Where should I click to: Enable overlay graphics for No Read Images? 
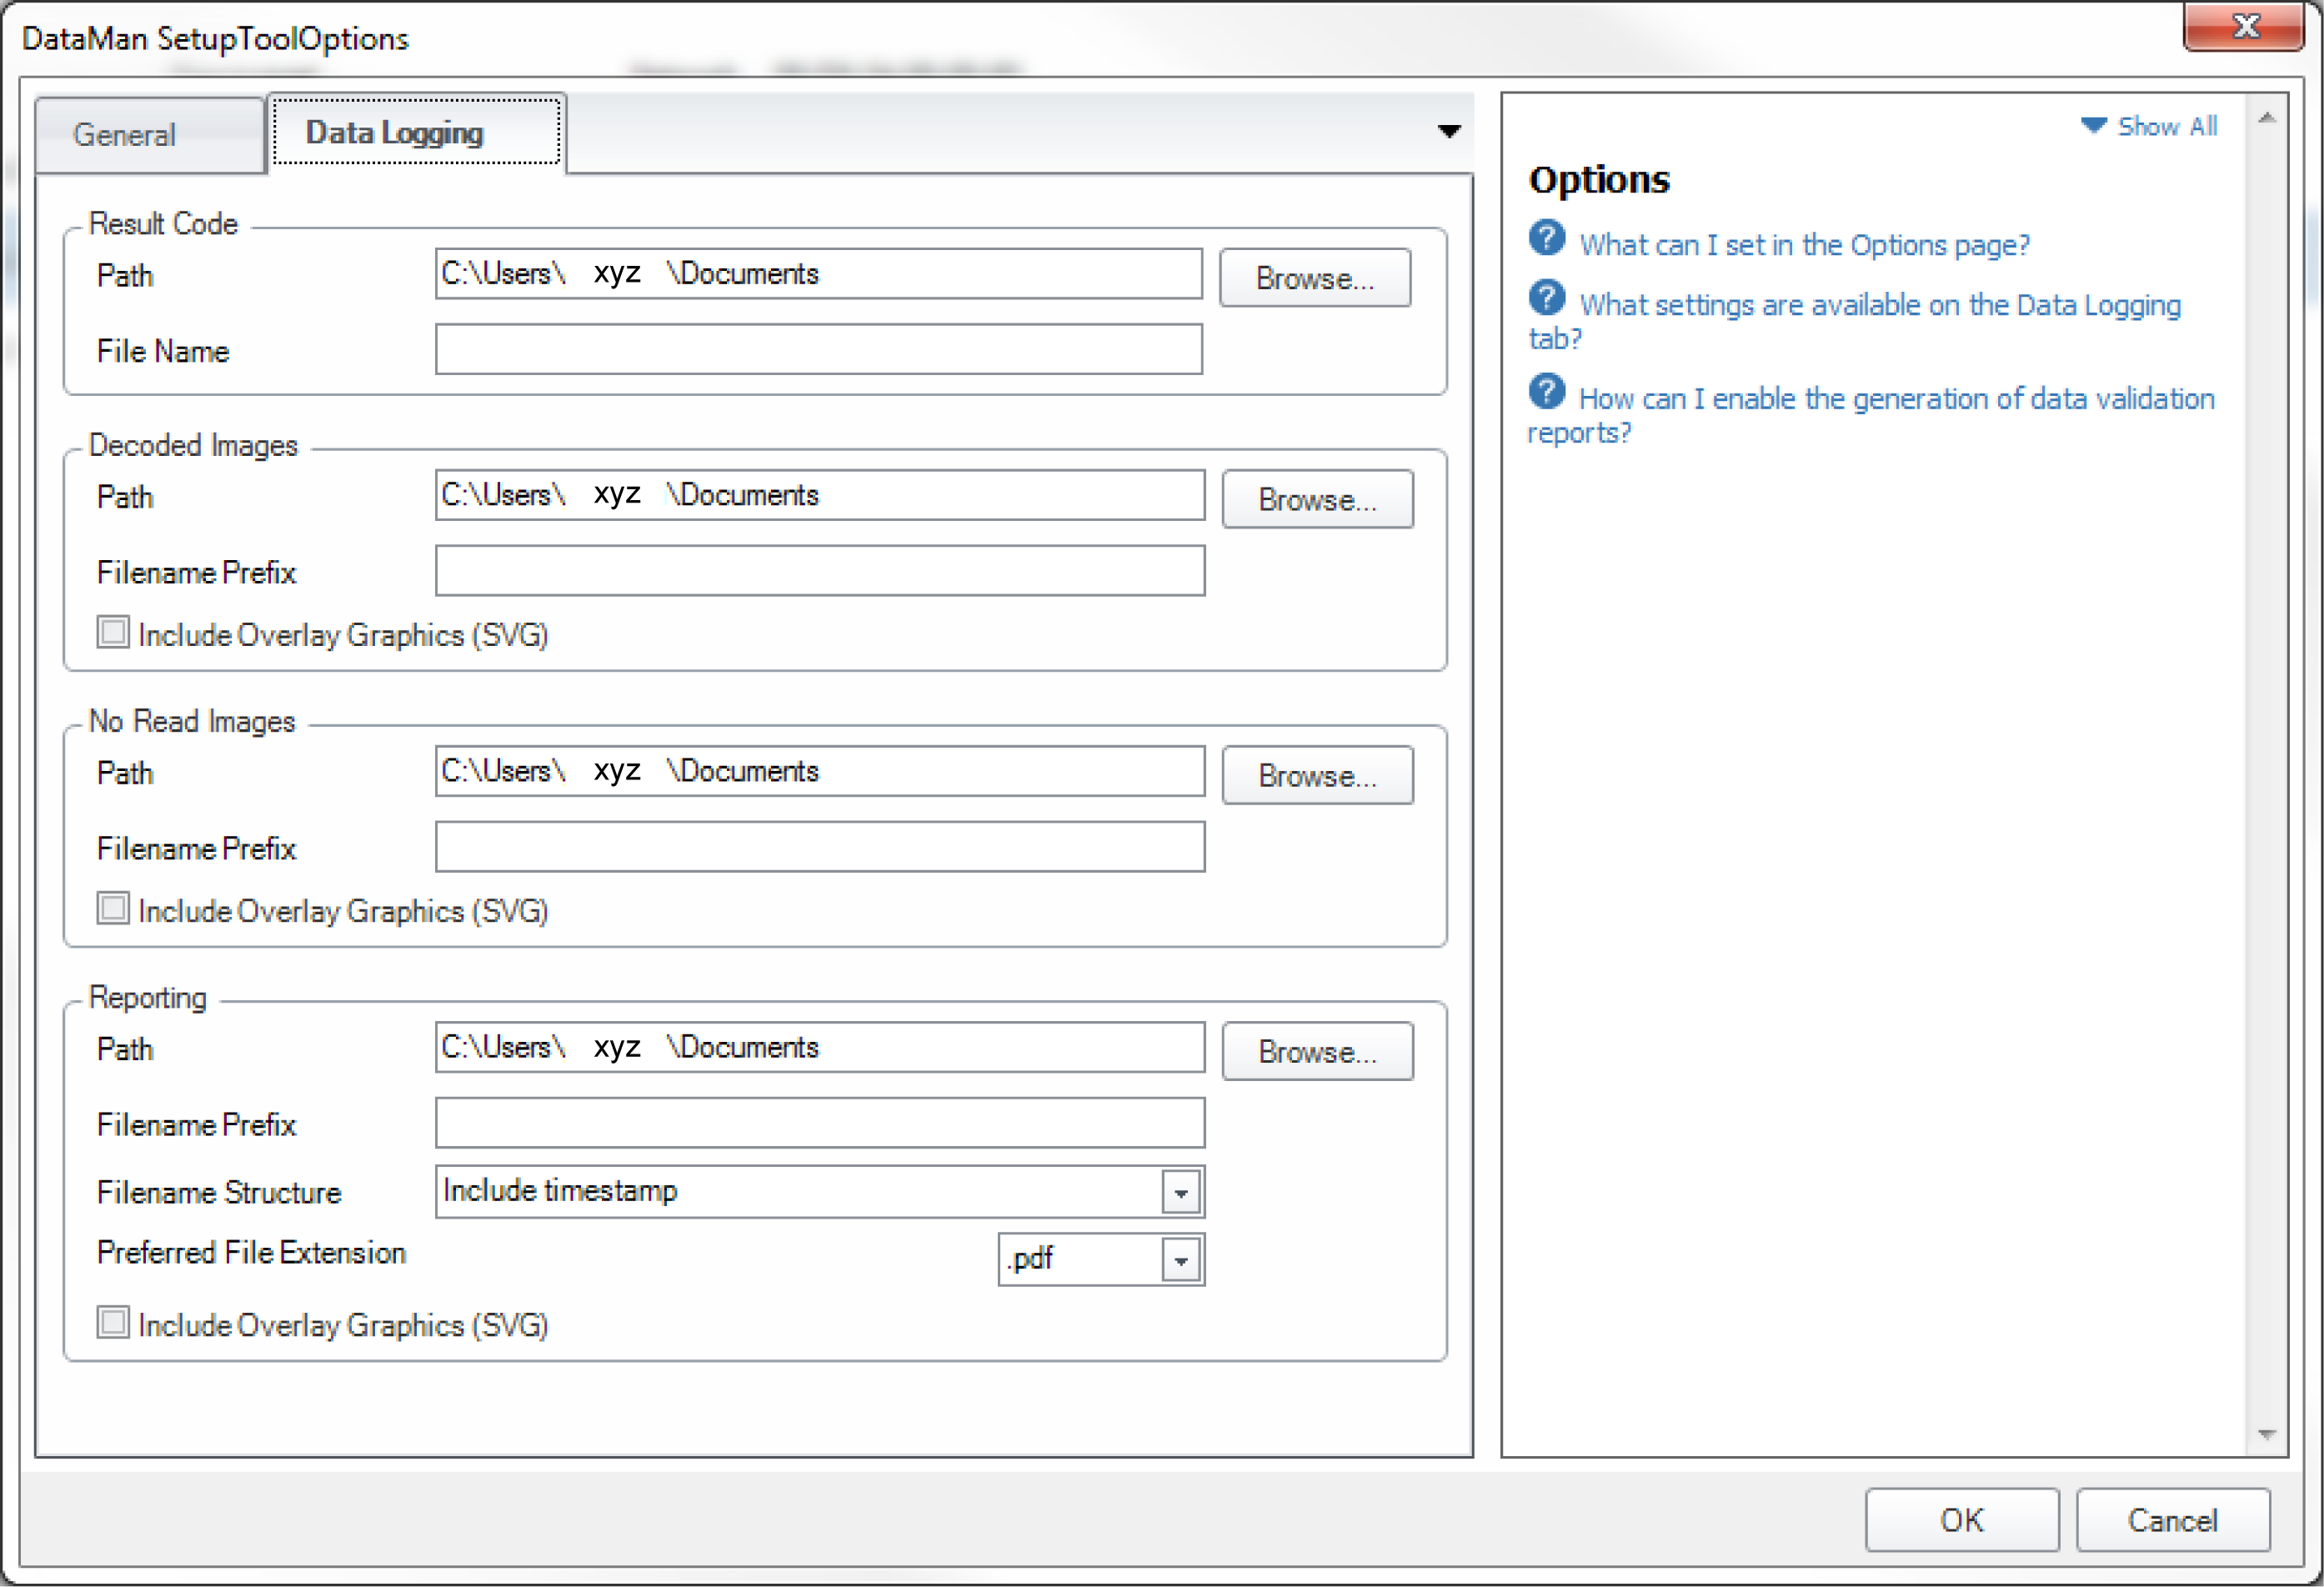[x=113, y=909]
